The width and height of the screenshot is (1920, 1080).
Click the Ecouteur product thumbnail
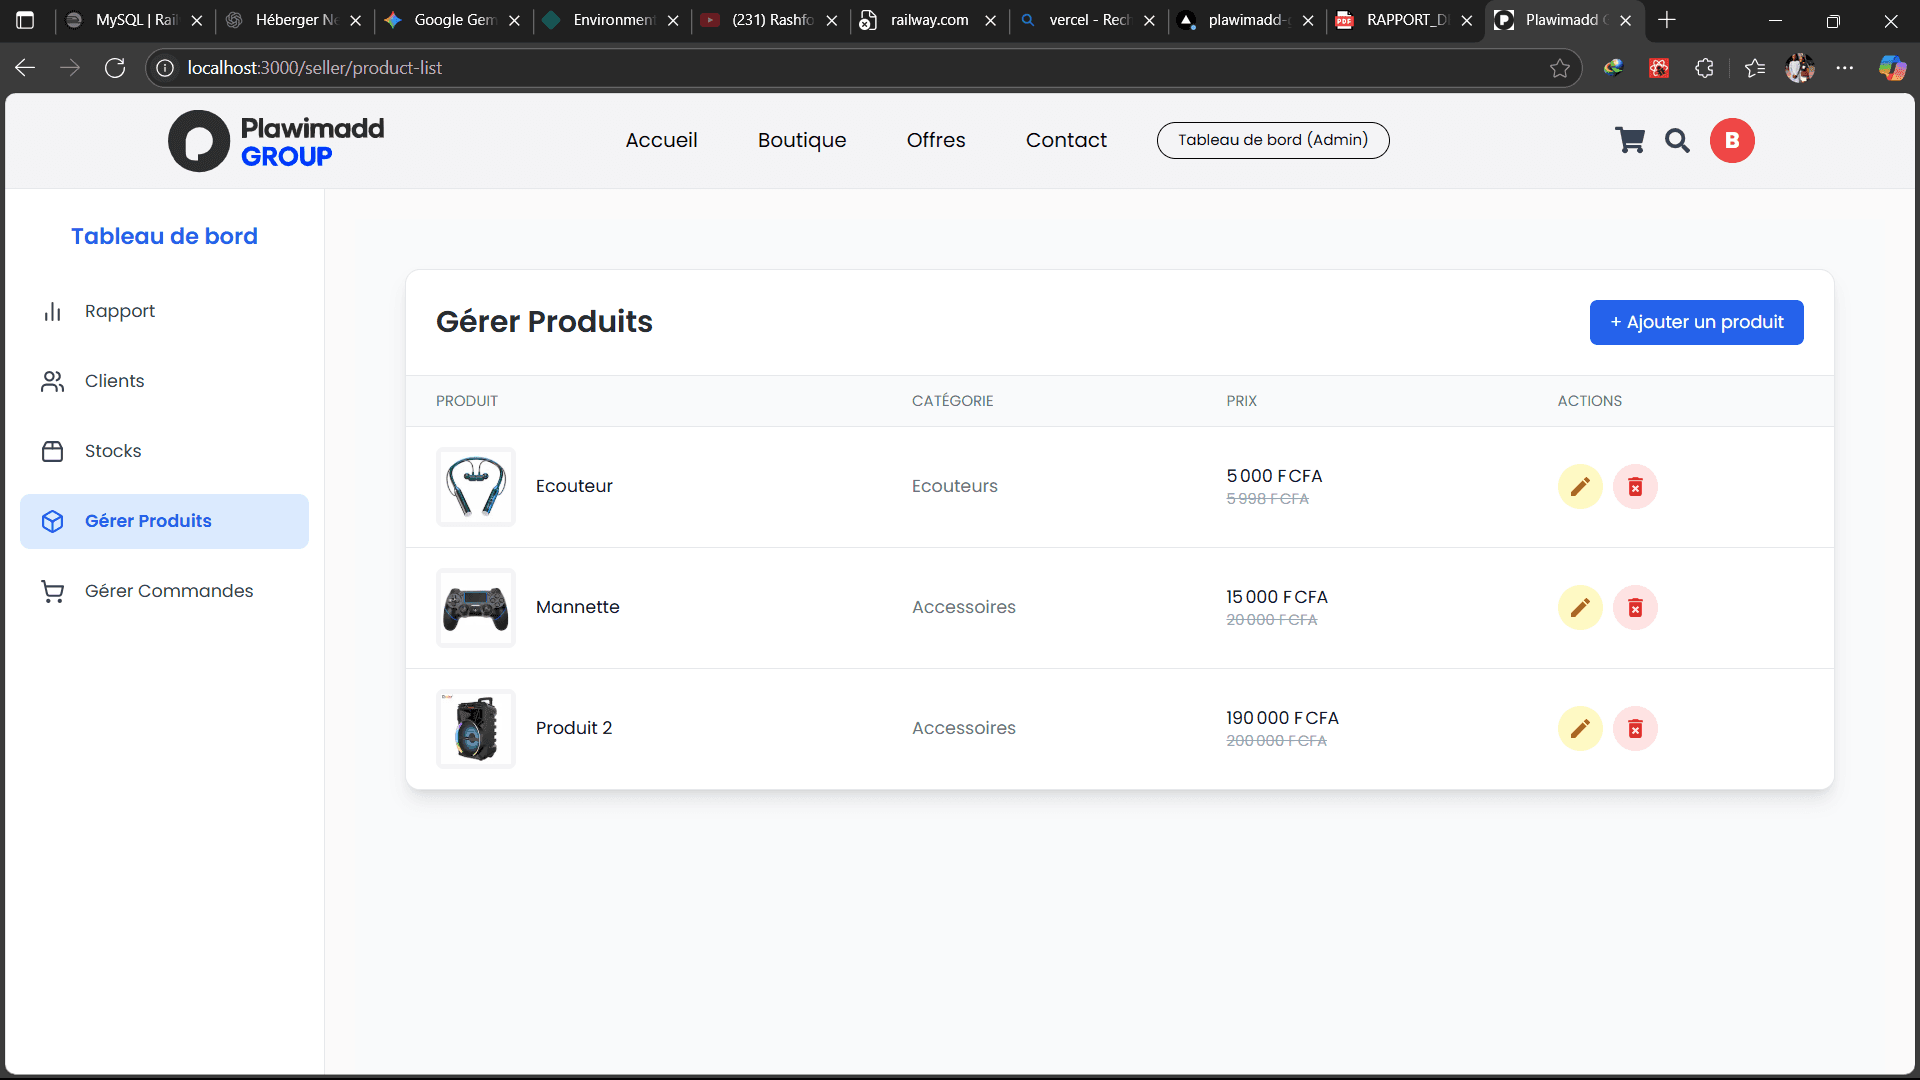476,487
